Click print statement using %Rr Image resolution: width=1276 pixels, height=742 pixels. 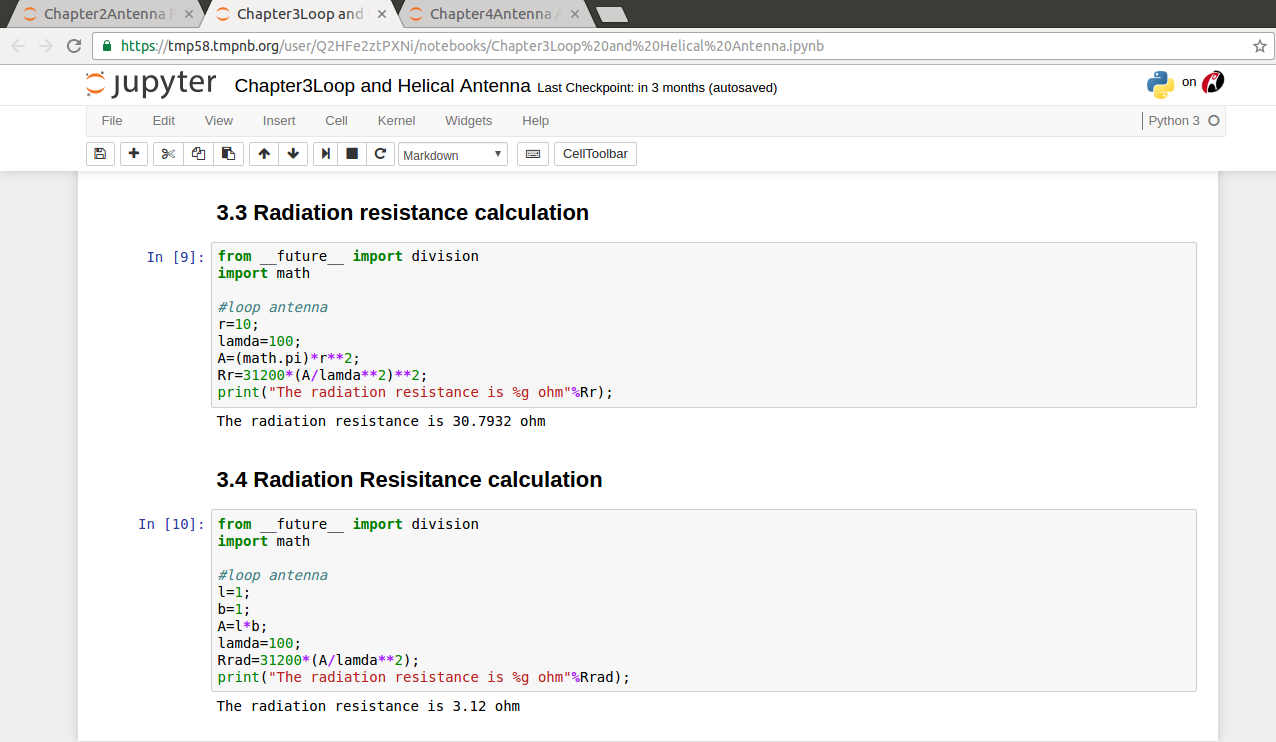(x=415, y=392)
